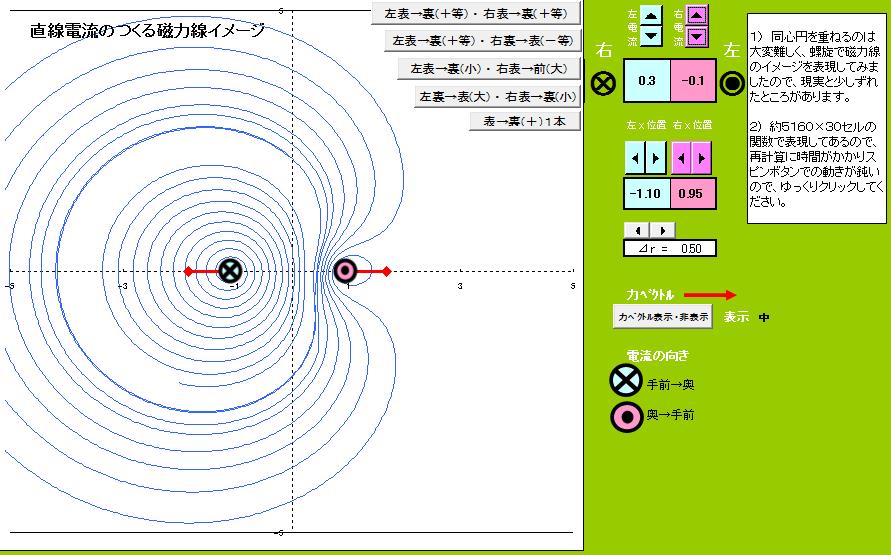The image size is (891, 555).
Task: Click the pink dotted-circle wire marker in the graph
Action: (x=345, y=271)
